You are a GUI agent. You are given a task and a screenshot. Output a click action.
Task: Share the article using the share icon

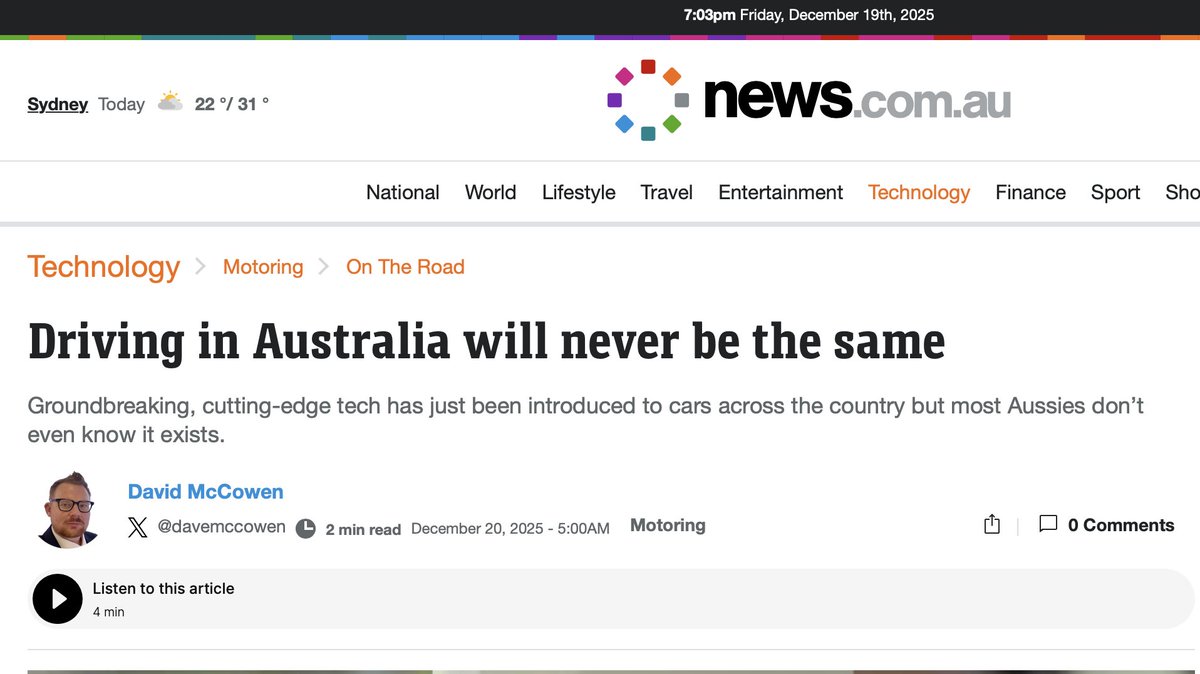click(x=991, y=524)
